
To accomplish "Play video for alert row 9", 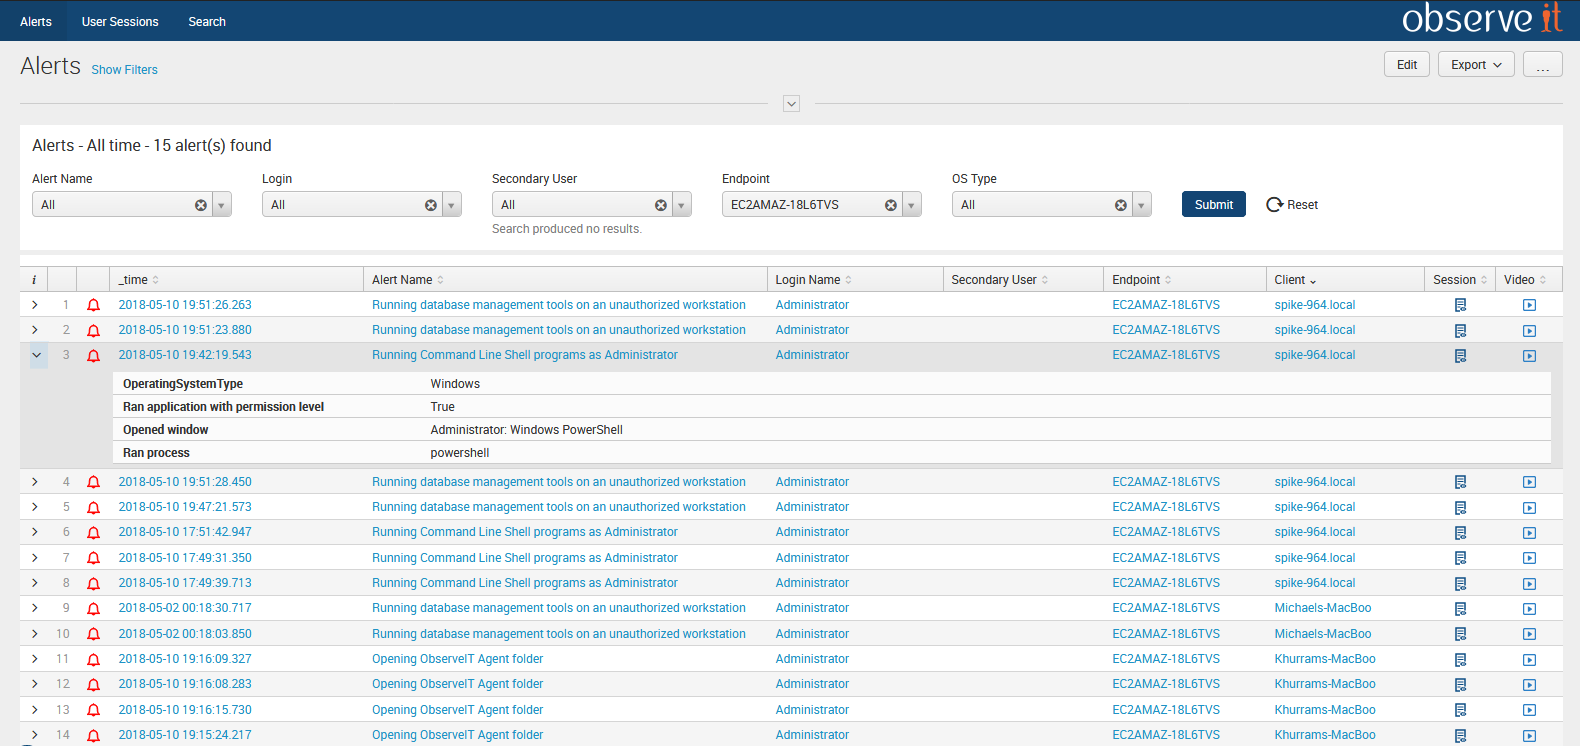I will pyautogui.click(x=1529, y=609).
